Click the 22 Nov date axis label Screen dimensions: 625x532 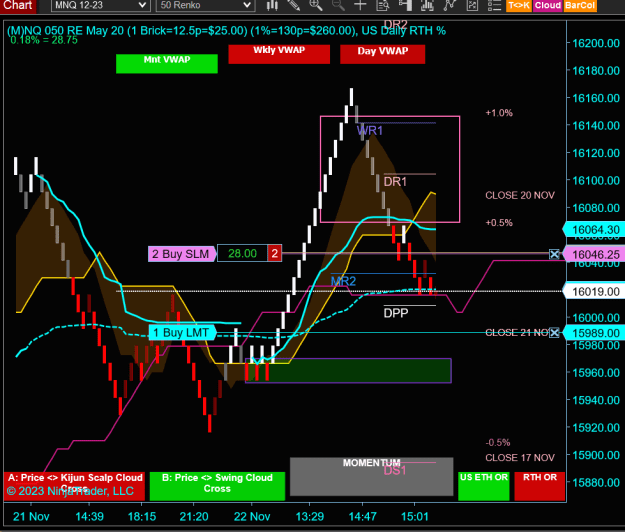pos(252,516)
